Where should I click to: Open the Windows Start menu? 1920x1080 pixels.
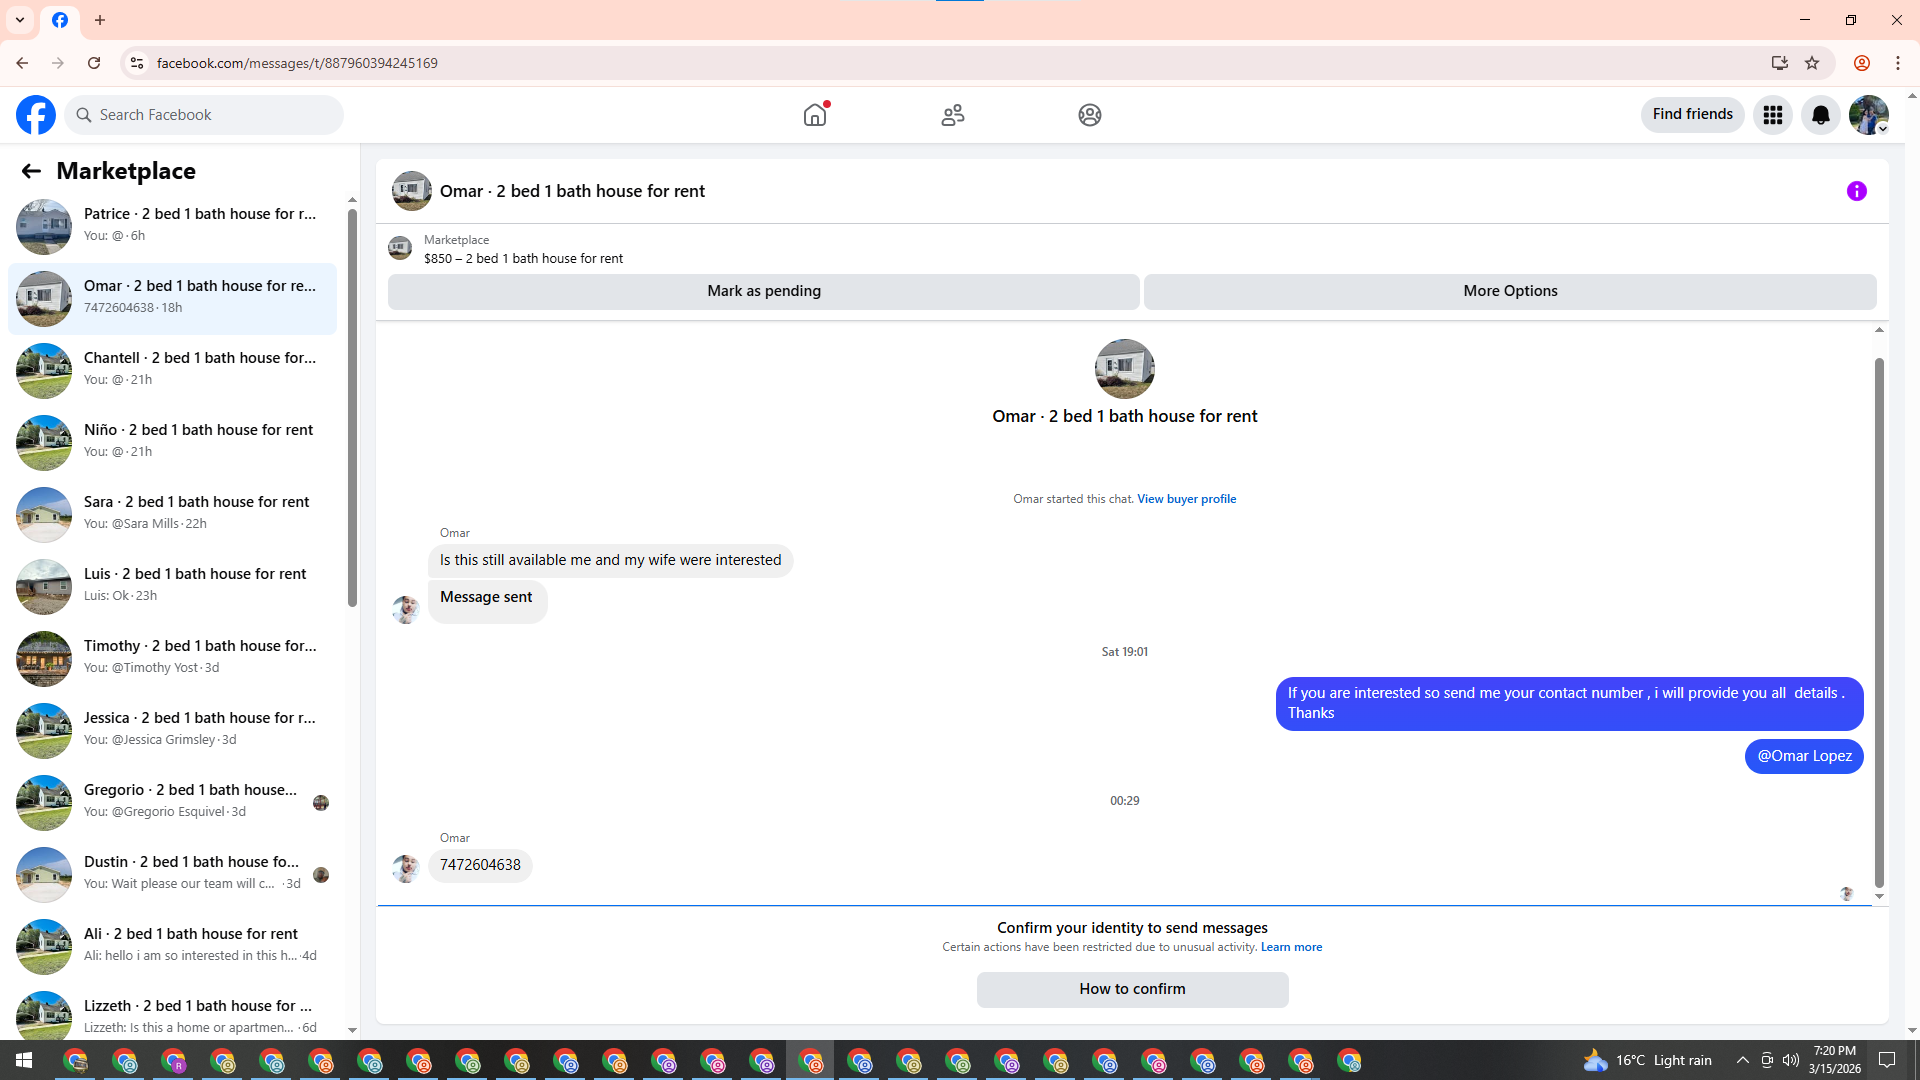pos(24,1060)
